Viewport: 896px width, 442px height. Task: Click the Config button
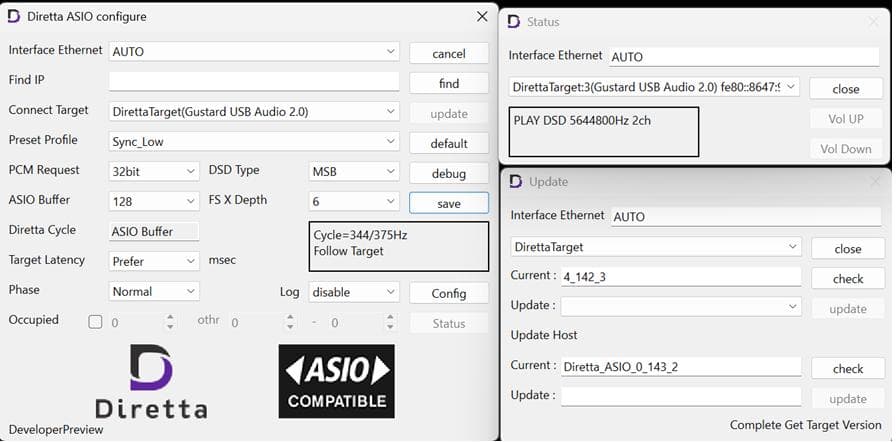coord(449,293)
